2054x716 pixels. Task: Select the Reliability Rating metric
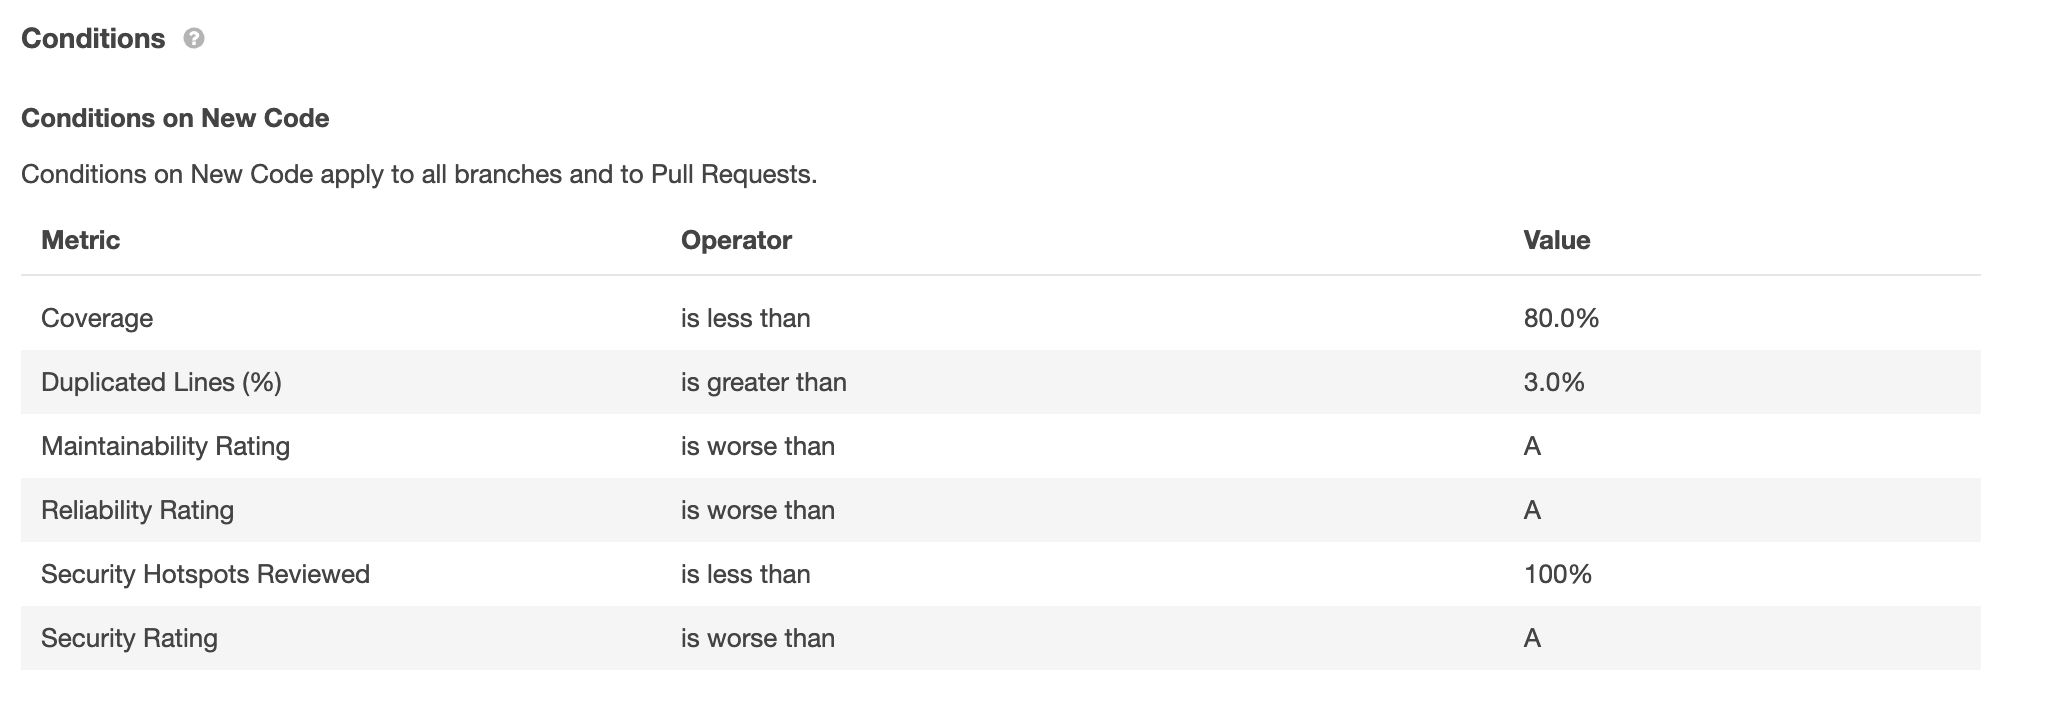(x=137, y=510)
